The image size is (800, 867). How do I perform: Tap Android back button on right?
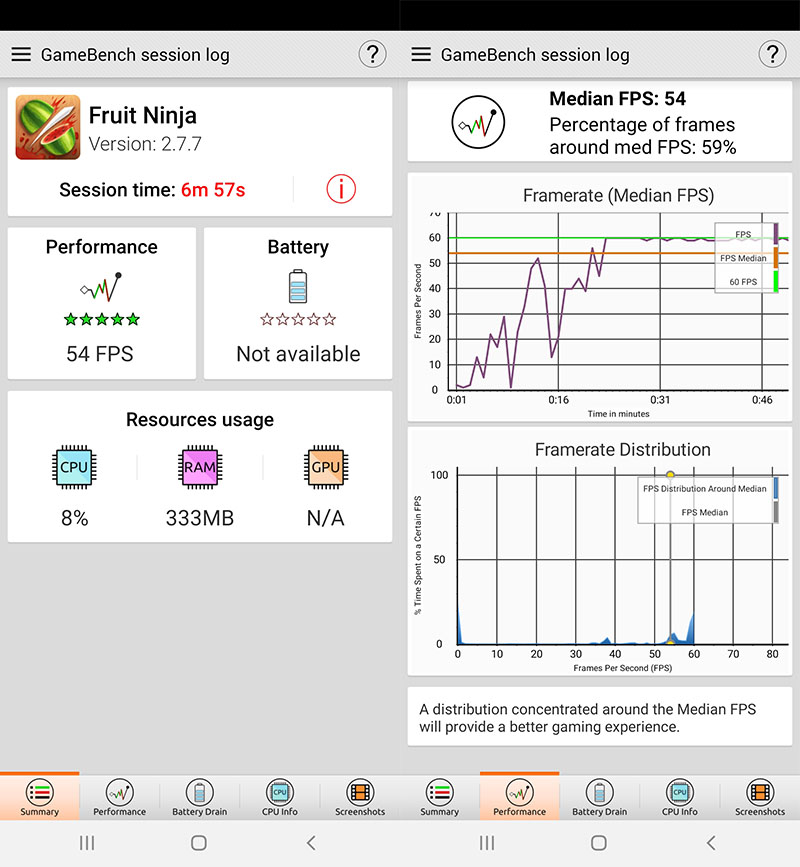click(712, 843)
